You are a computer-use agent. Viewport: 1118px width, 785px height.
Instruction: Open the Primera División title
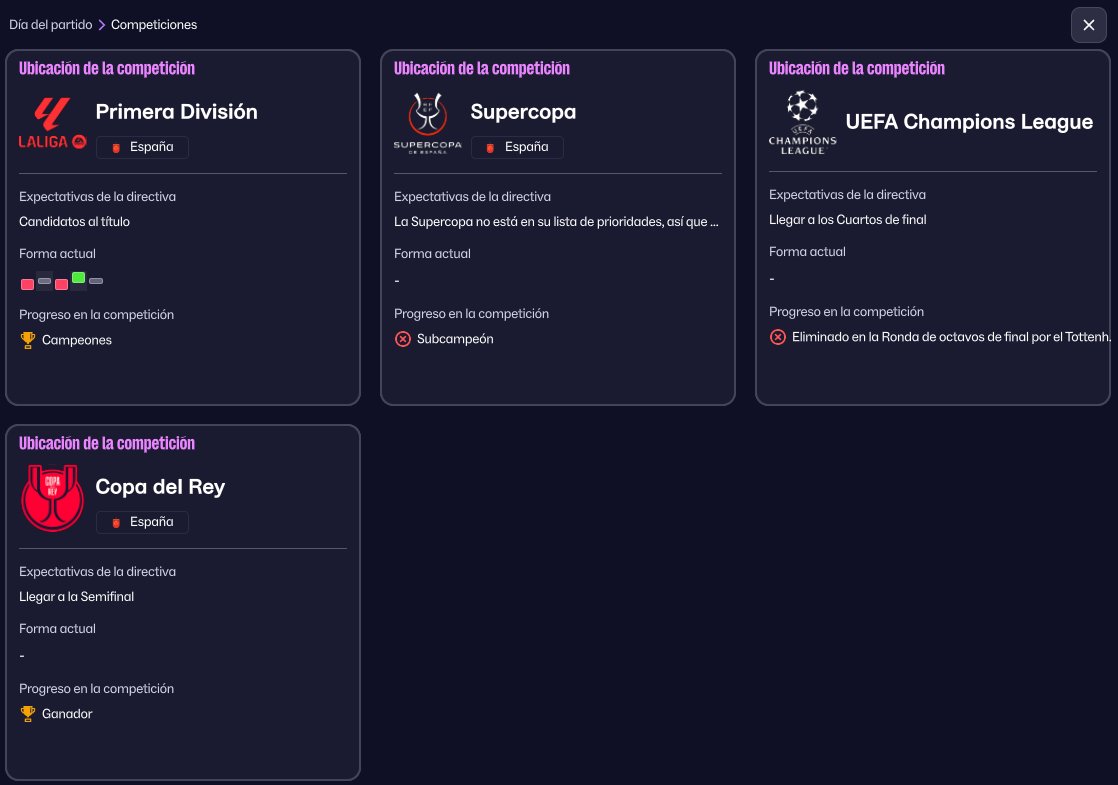(x=176, y=112)
